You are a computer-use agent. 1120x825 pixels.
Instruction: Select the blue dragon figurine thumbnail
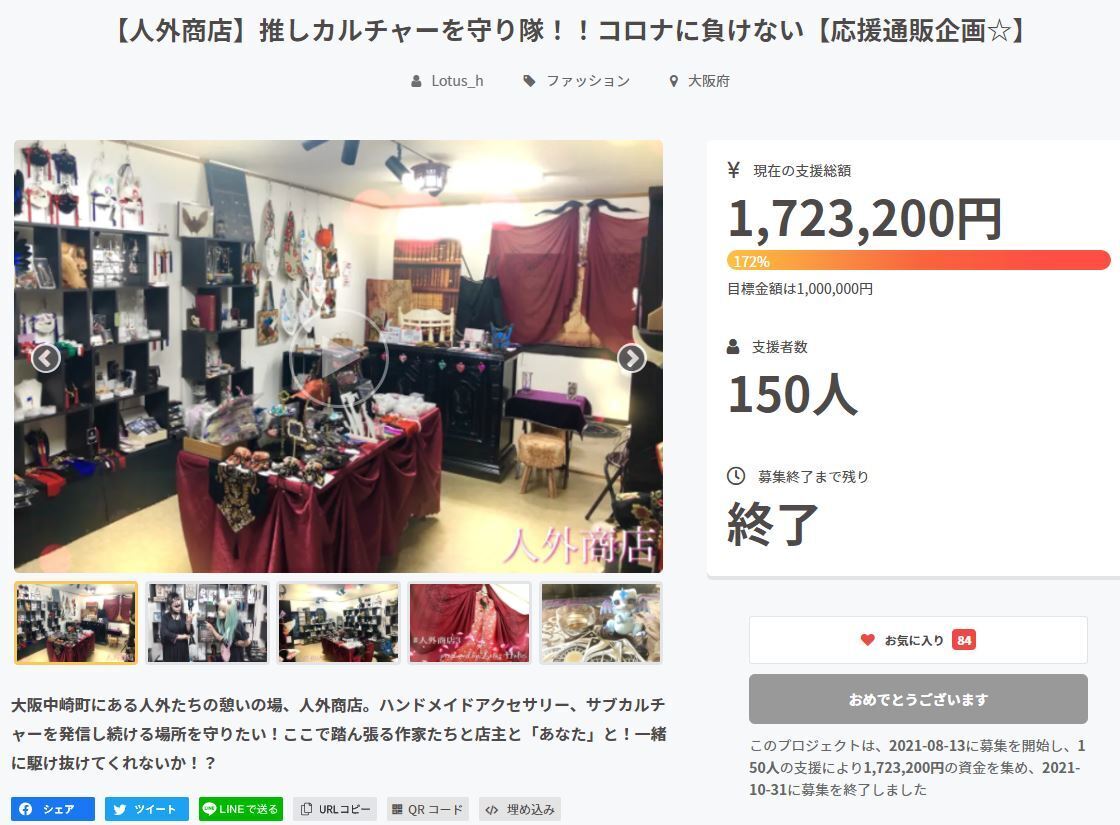point(601,623)
